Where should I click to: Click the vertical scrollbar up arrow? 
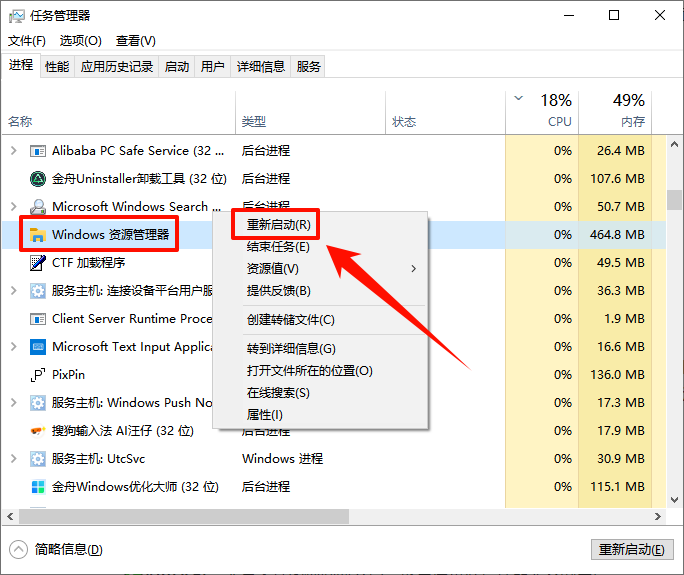click(674, 144)
